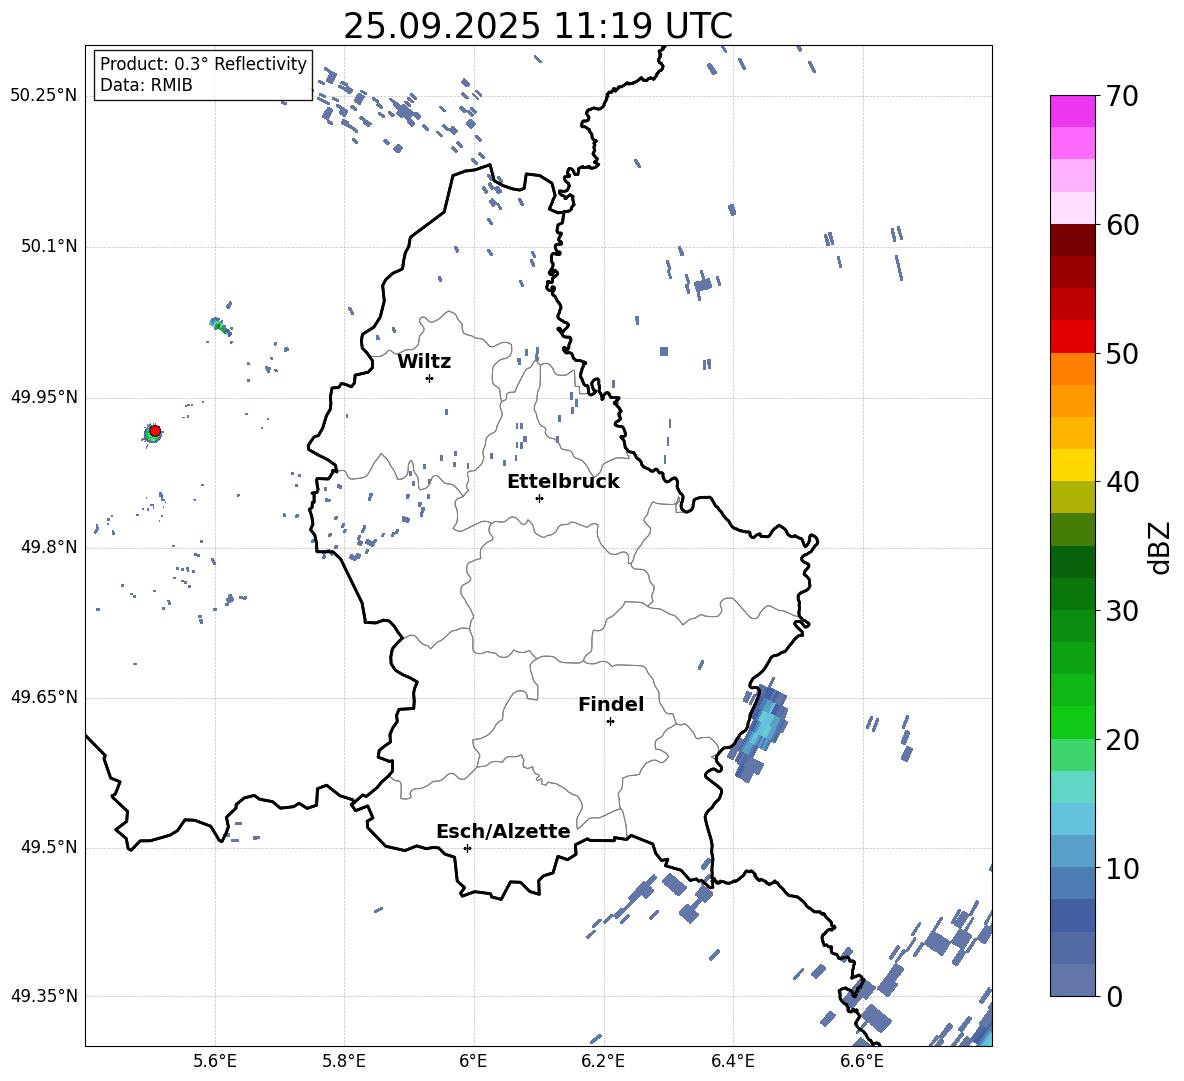Click the 5.6°E longitude tick label
Viewport: 1184px width, 1081px height.
click(x=214, y=1061)
